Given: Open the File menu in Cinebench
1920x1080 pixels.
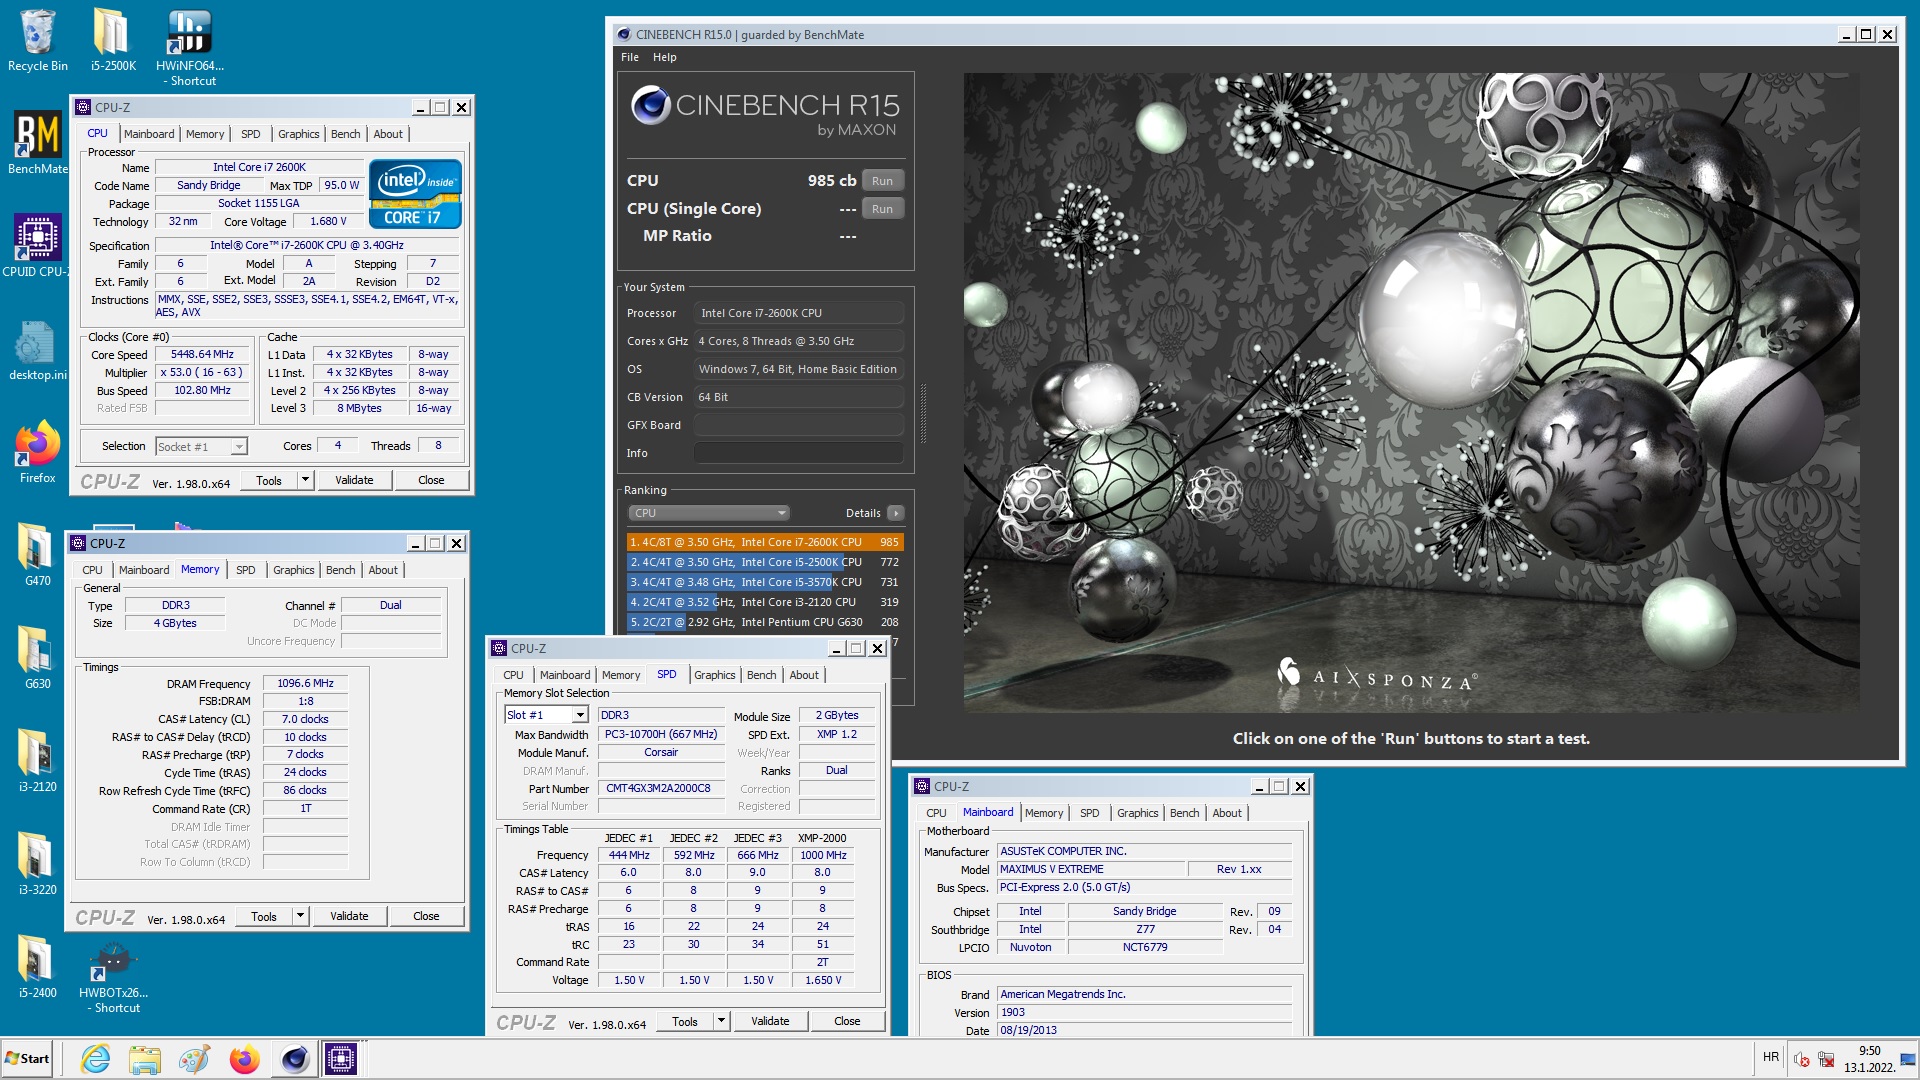Looking at the screenshot, I should pos(630,57).
